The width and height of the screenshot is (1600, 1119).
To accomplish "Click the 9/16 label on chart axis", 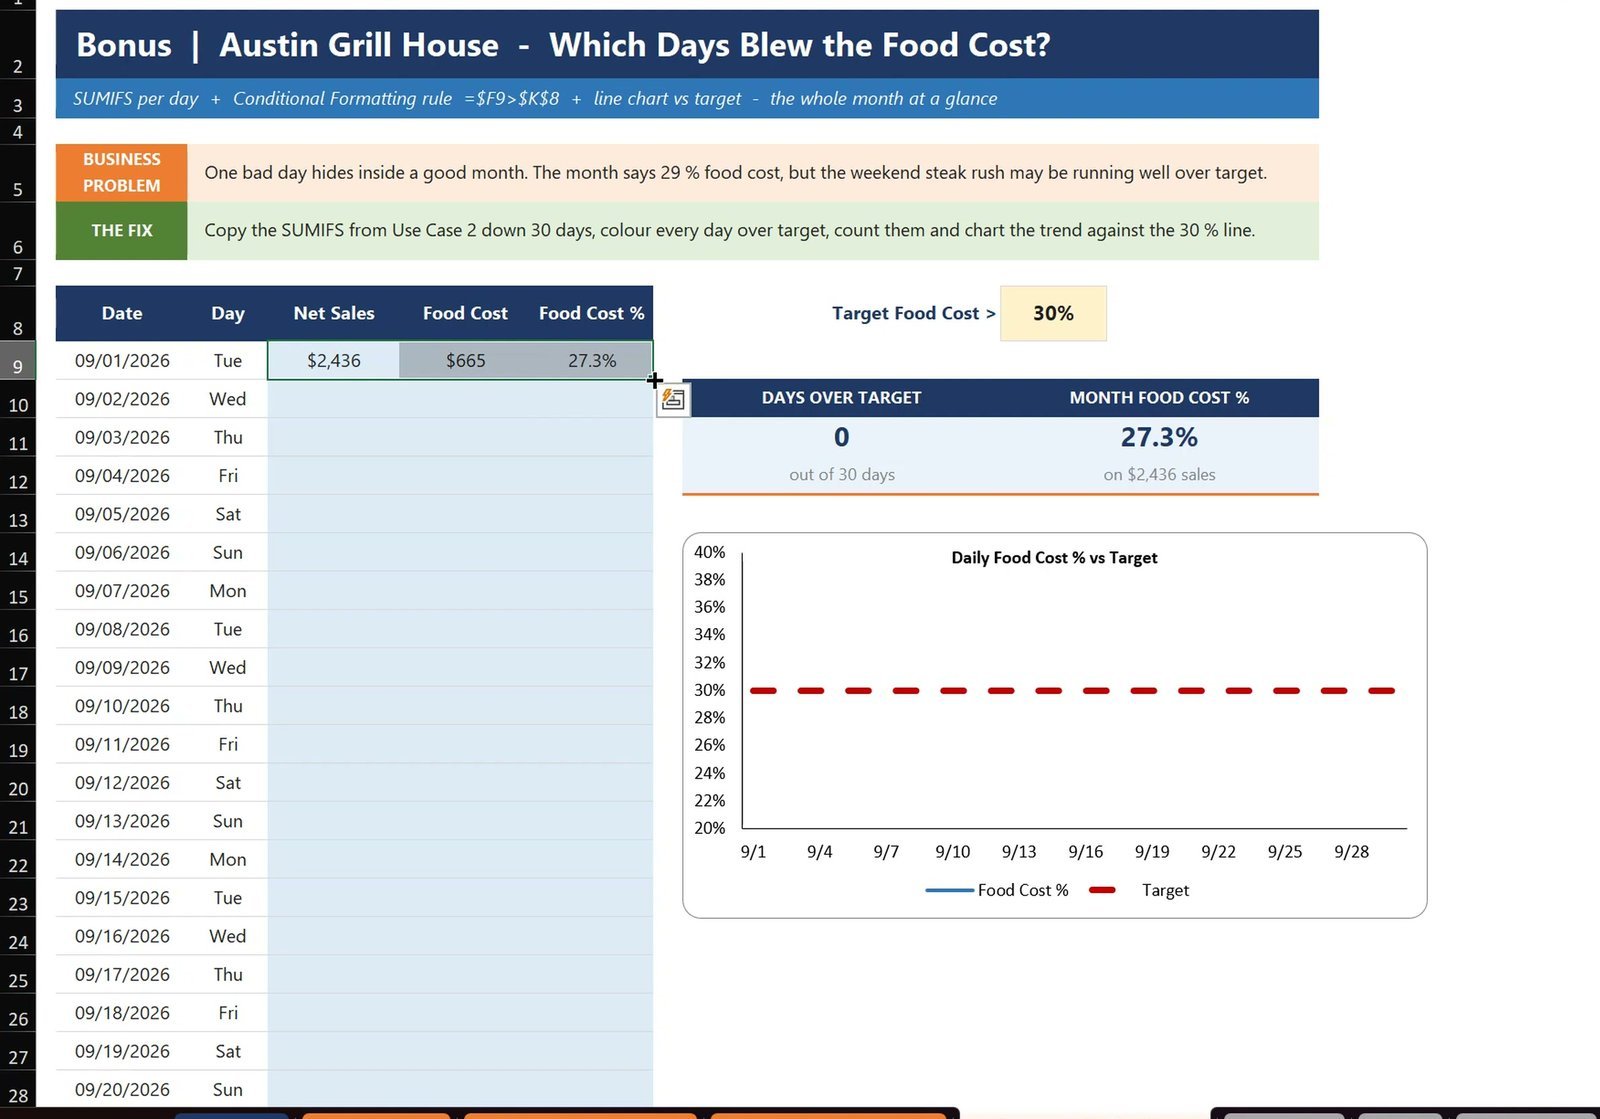I will (x=1085, y=851).
